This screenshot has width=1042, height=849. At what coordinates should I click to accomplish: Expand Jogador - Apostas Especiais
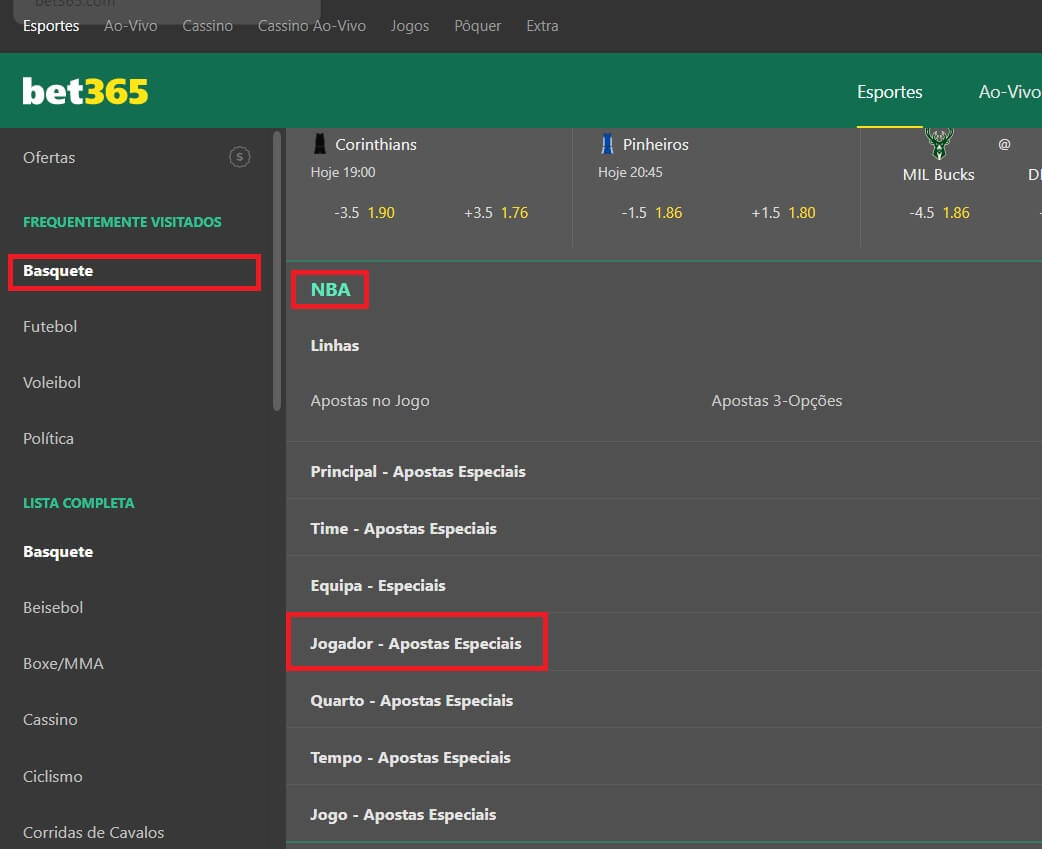point(664,643)
